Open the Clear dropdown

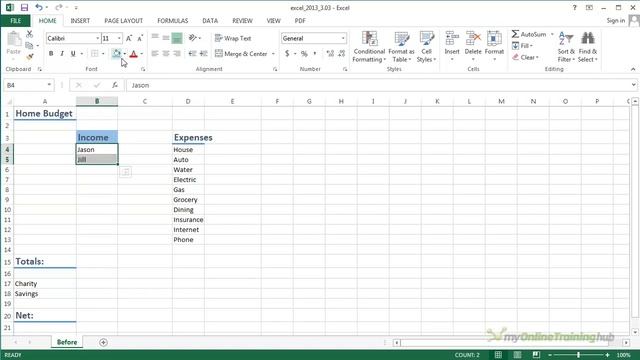pyautogui.click(x=525, y=57)
